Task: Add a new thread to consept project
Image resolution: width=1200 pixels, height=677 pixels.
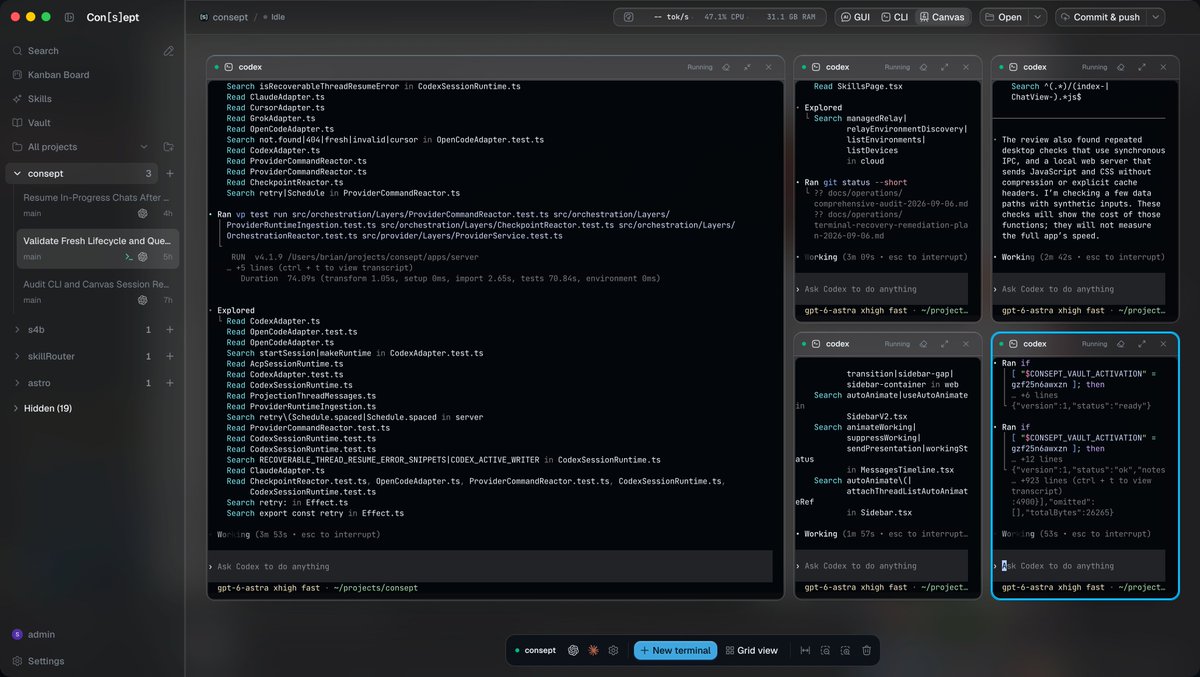Action: click(169, 173)
